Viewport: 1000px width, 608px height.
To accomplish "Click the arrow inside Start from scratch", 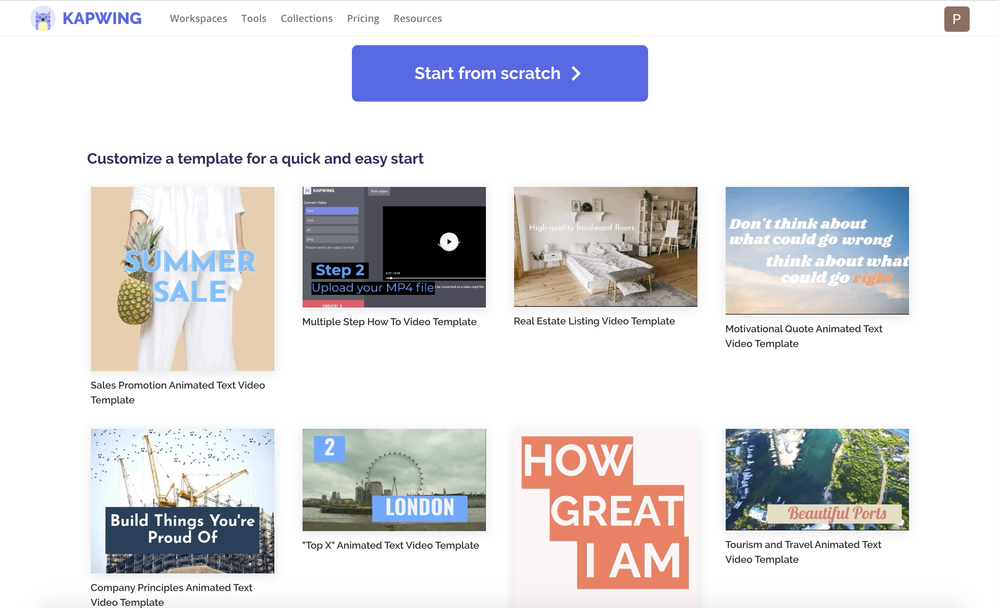I will [576, 73].
